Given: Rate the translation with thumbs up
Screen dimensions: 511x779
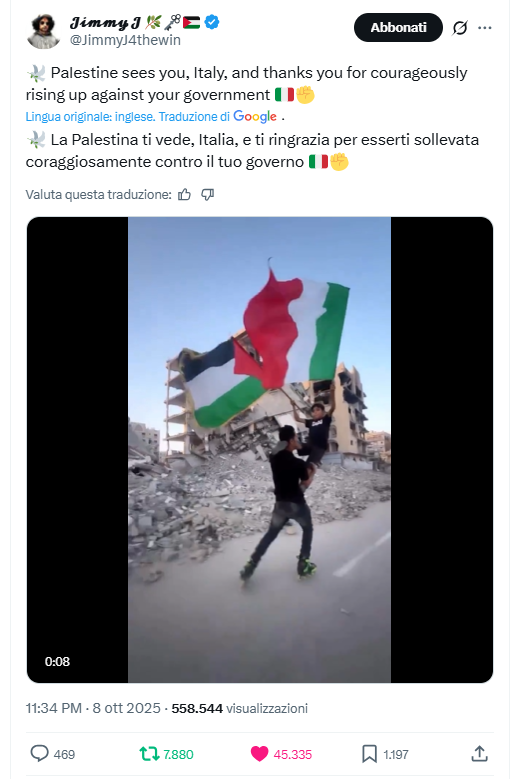Looking at the screenshot, I should [x=184, y=195].
